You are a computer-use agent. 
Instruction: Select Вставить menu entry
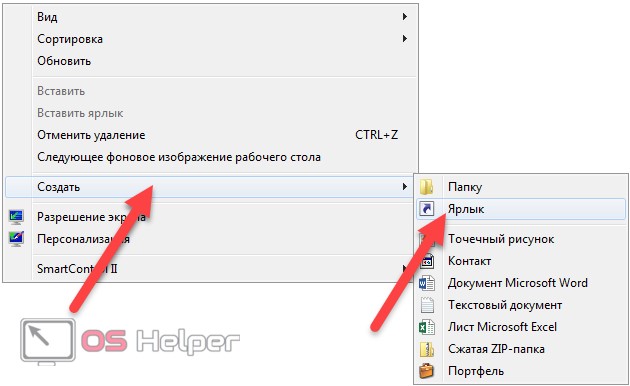(x=210, y=91)
